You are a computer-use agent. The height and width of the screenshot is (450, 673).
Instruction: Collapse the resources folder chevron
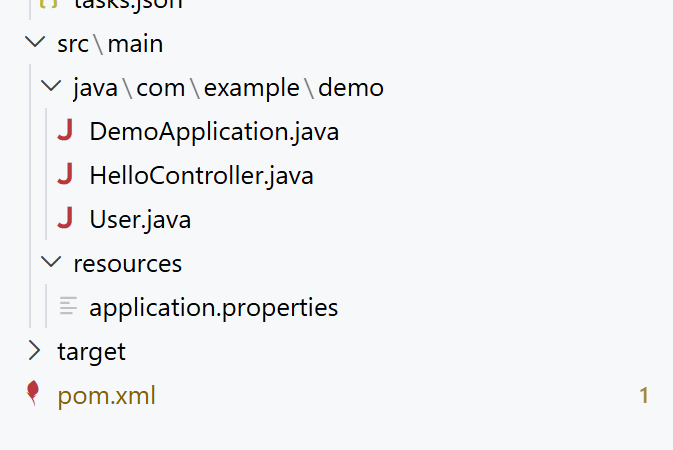click(51, 262)
